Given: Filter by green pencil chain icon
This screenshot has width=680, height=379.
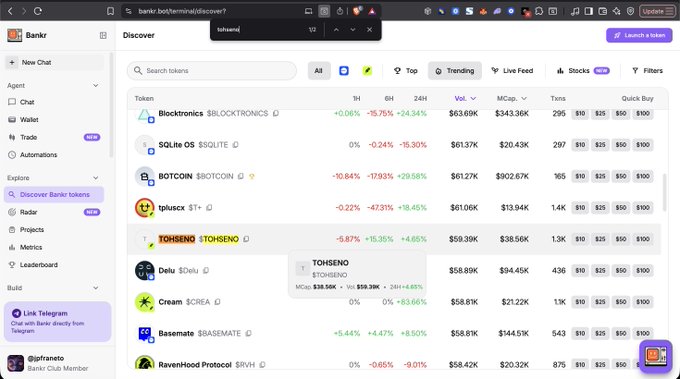Looking at the screenshot, I should coord(367,71).
